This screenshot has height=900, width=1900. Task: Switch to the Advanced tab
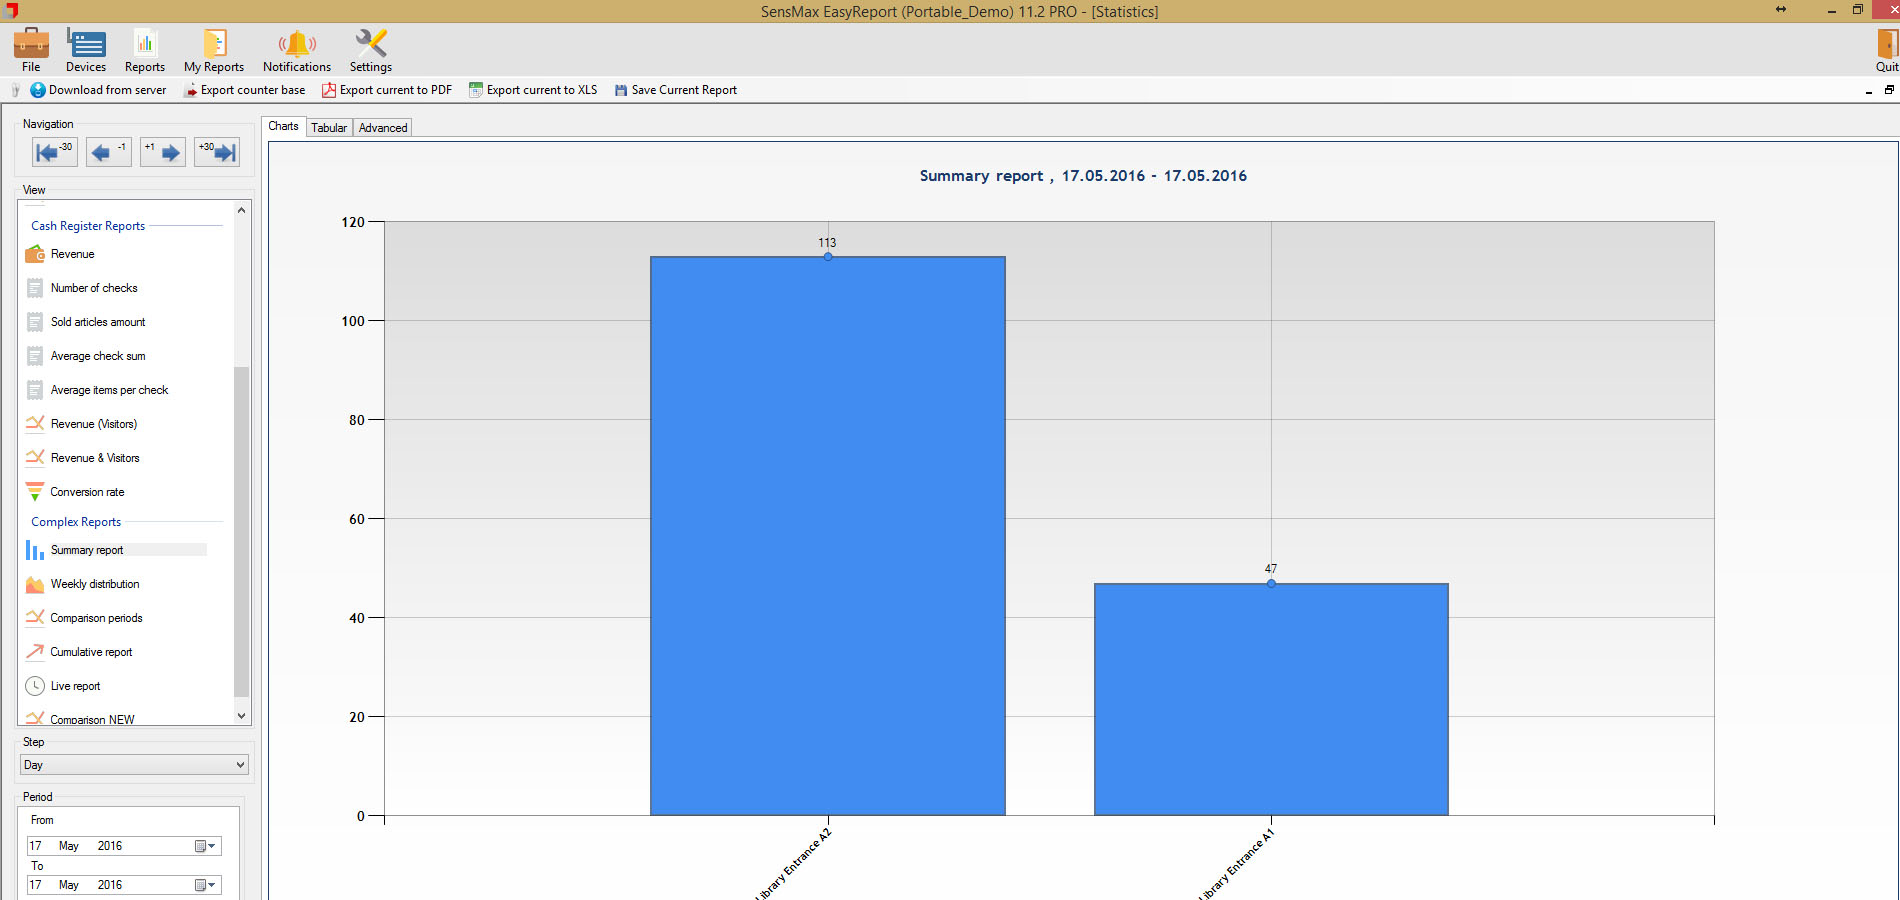pyautogui.click(x=383, y=128)
